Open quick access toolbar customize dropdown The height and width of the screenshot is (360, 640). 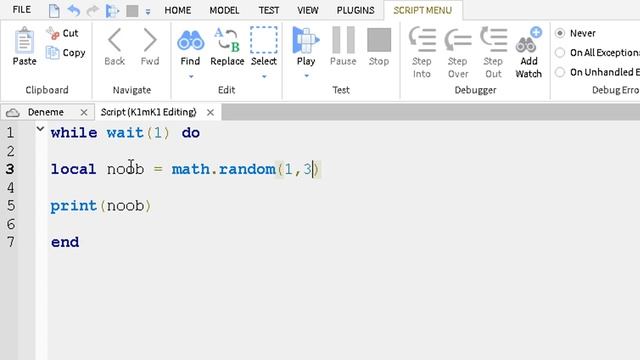[x=148, y=12]
